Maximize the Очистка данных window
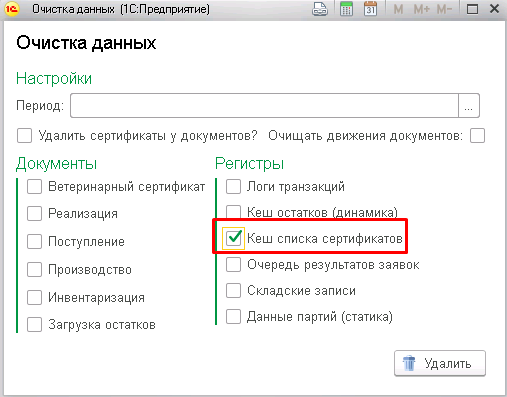Screen dimensions: 507x397 click(472, 9)
